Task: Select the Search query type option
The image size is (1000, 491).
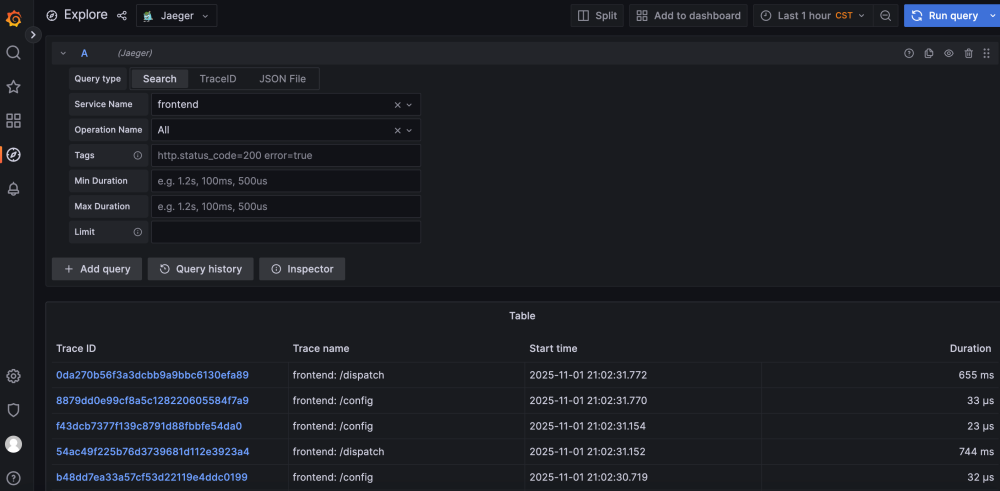Action: point(159,79)
